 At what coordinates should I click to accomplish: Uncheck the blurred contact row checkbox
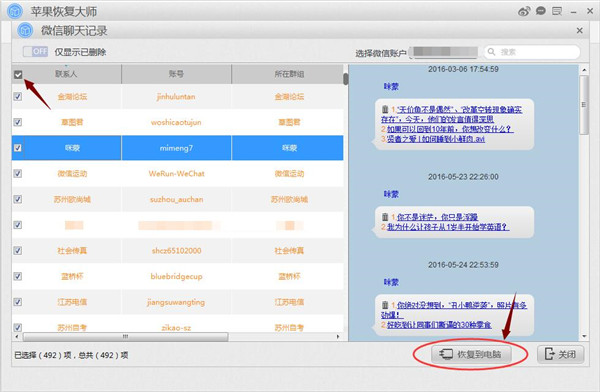coord(18,225)
